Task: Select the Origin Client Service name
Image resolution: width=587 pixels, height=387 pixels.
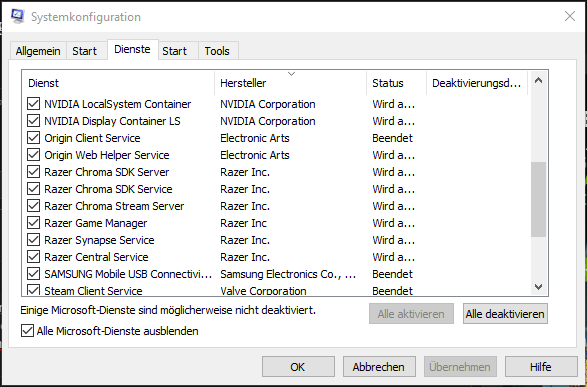Action: point(92,138)
